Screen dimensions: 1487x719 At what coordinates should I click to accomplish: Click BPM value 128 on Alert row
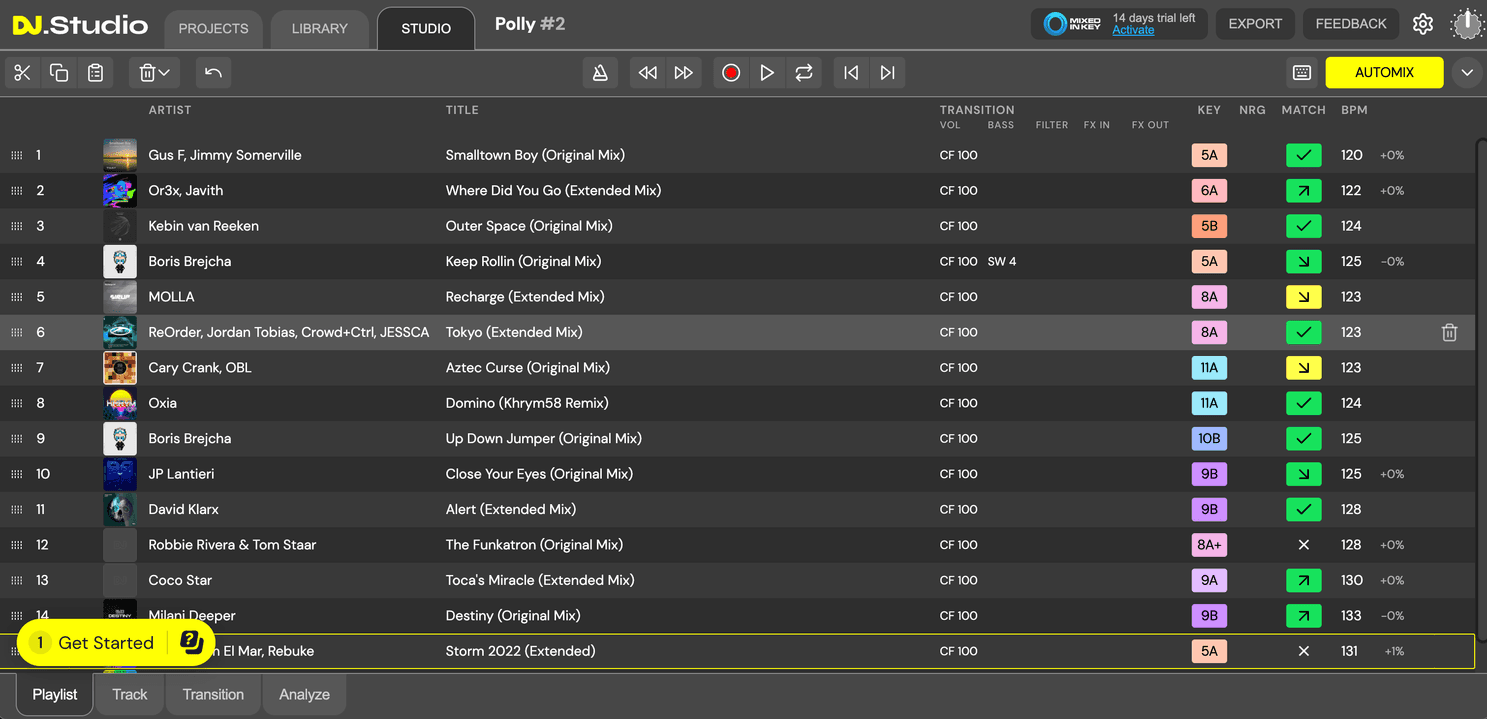[x=1351, y=510]
